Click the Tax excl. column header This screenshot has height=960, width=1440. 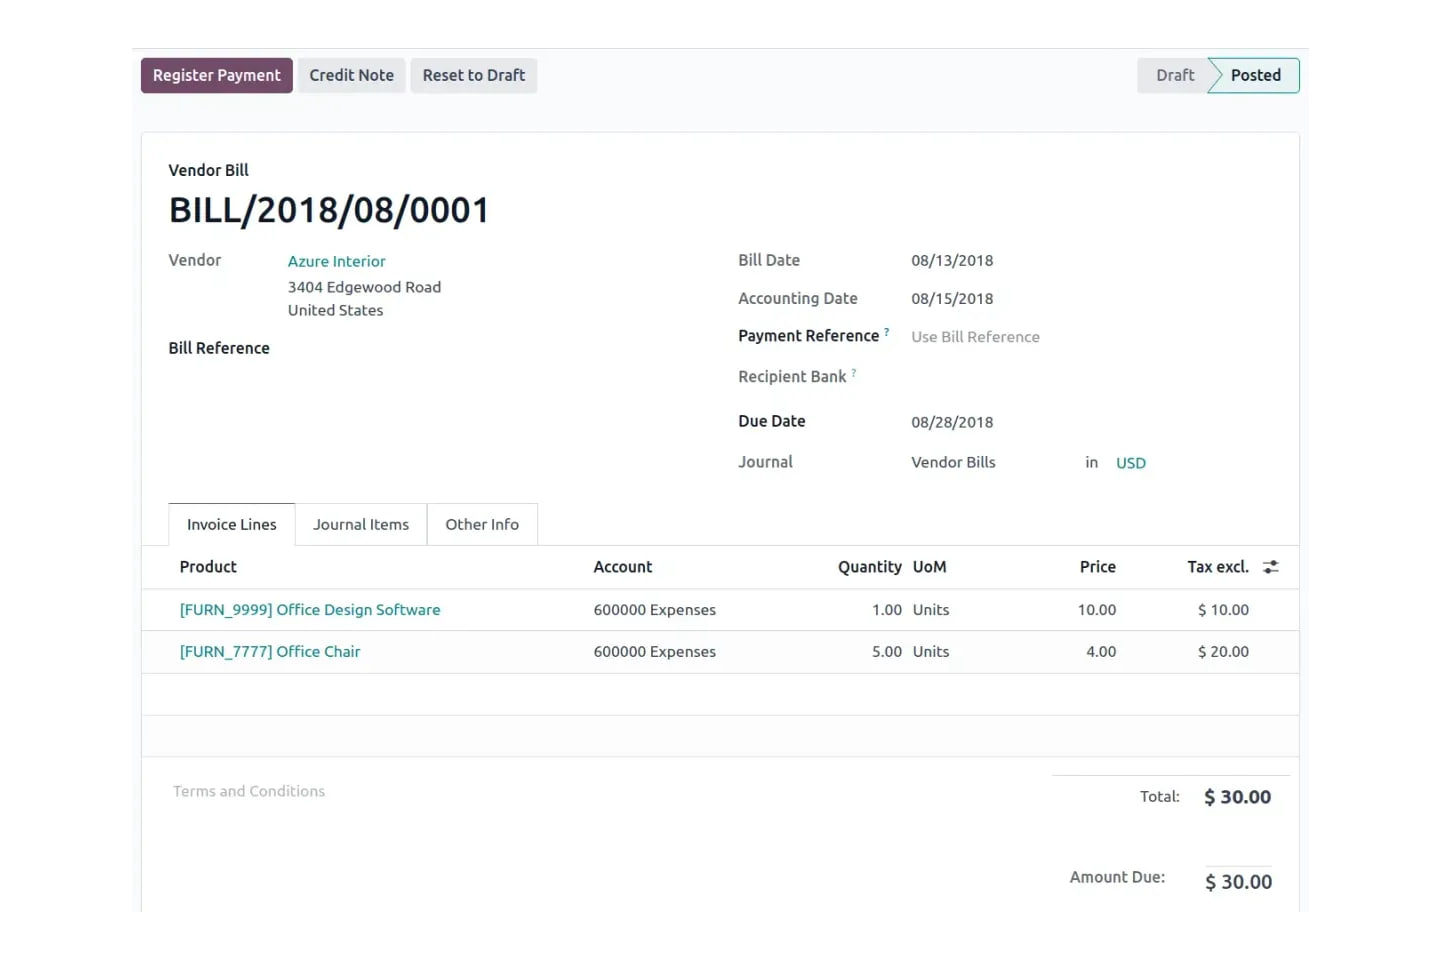(1218, 567)
